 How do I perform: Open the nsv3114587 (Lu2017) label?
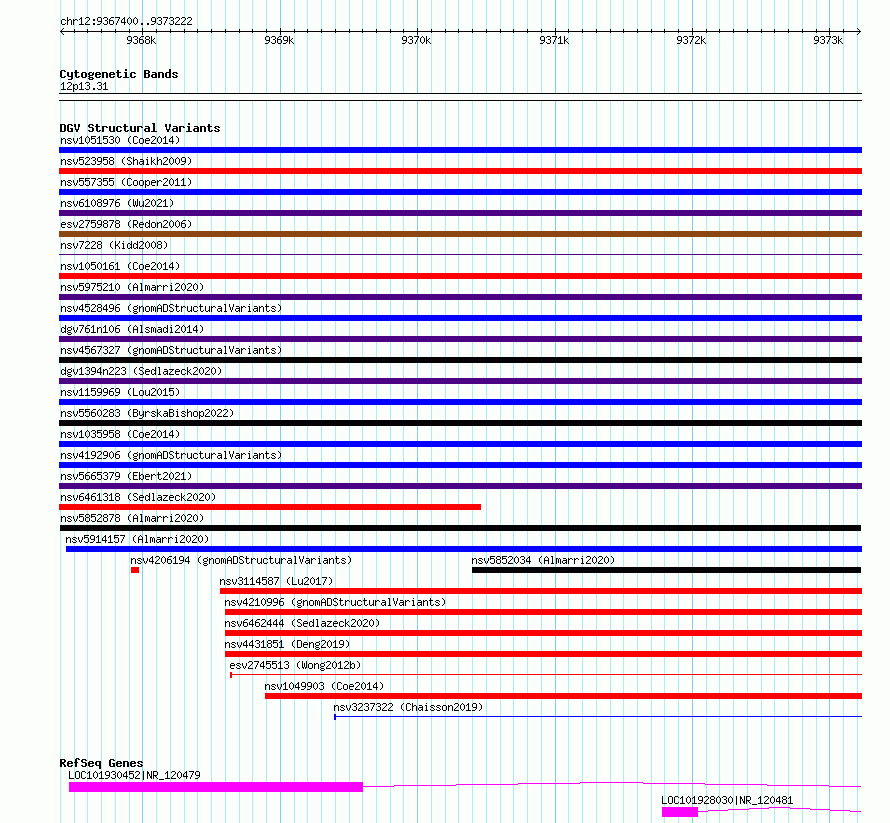(x=276, y=581)
